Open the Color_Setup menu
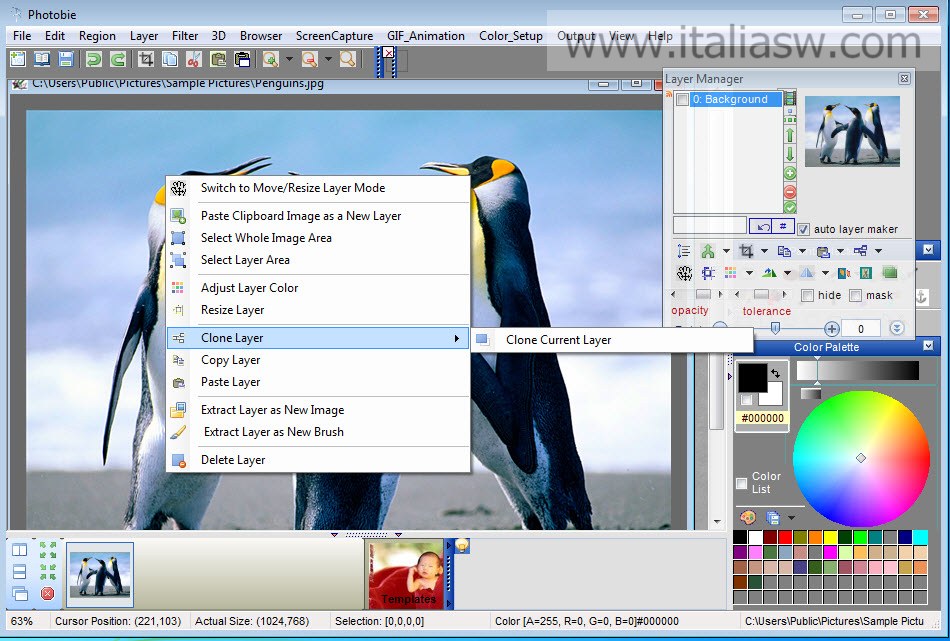 point(511,36)
